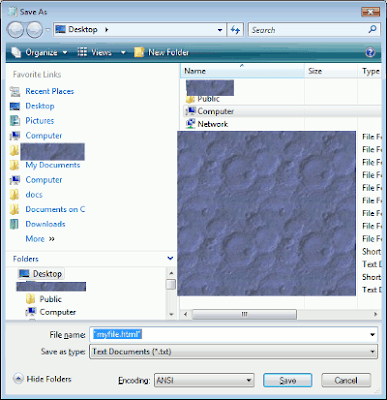Click the Cancel button
This screenshot has height=400, width=387.
click(346, 380)
